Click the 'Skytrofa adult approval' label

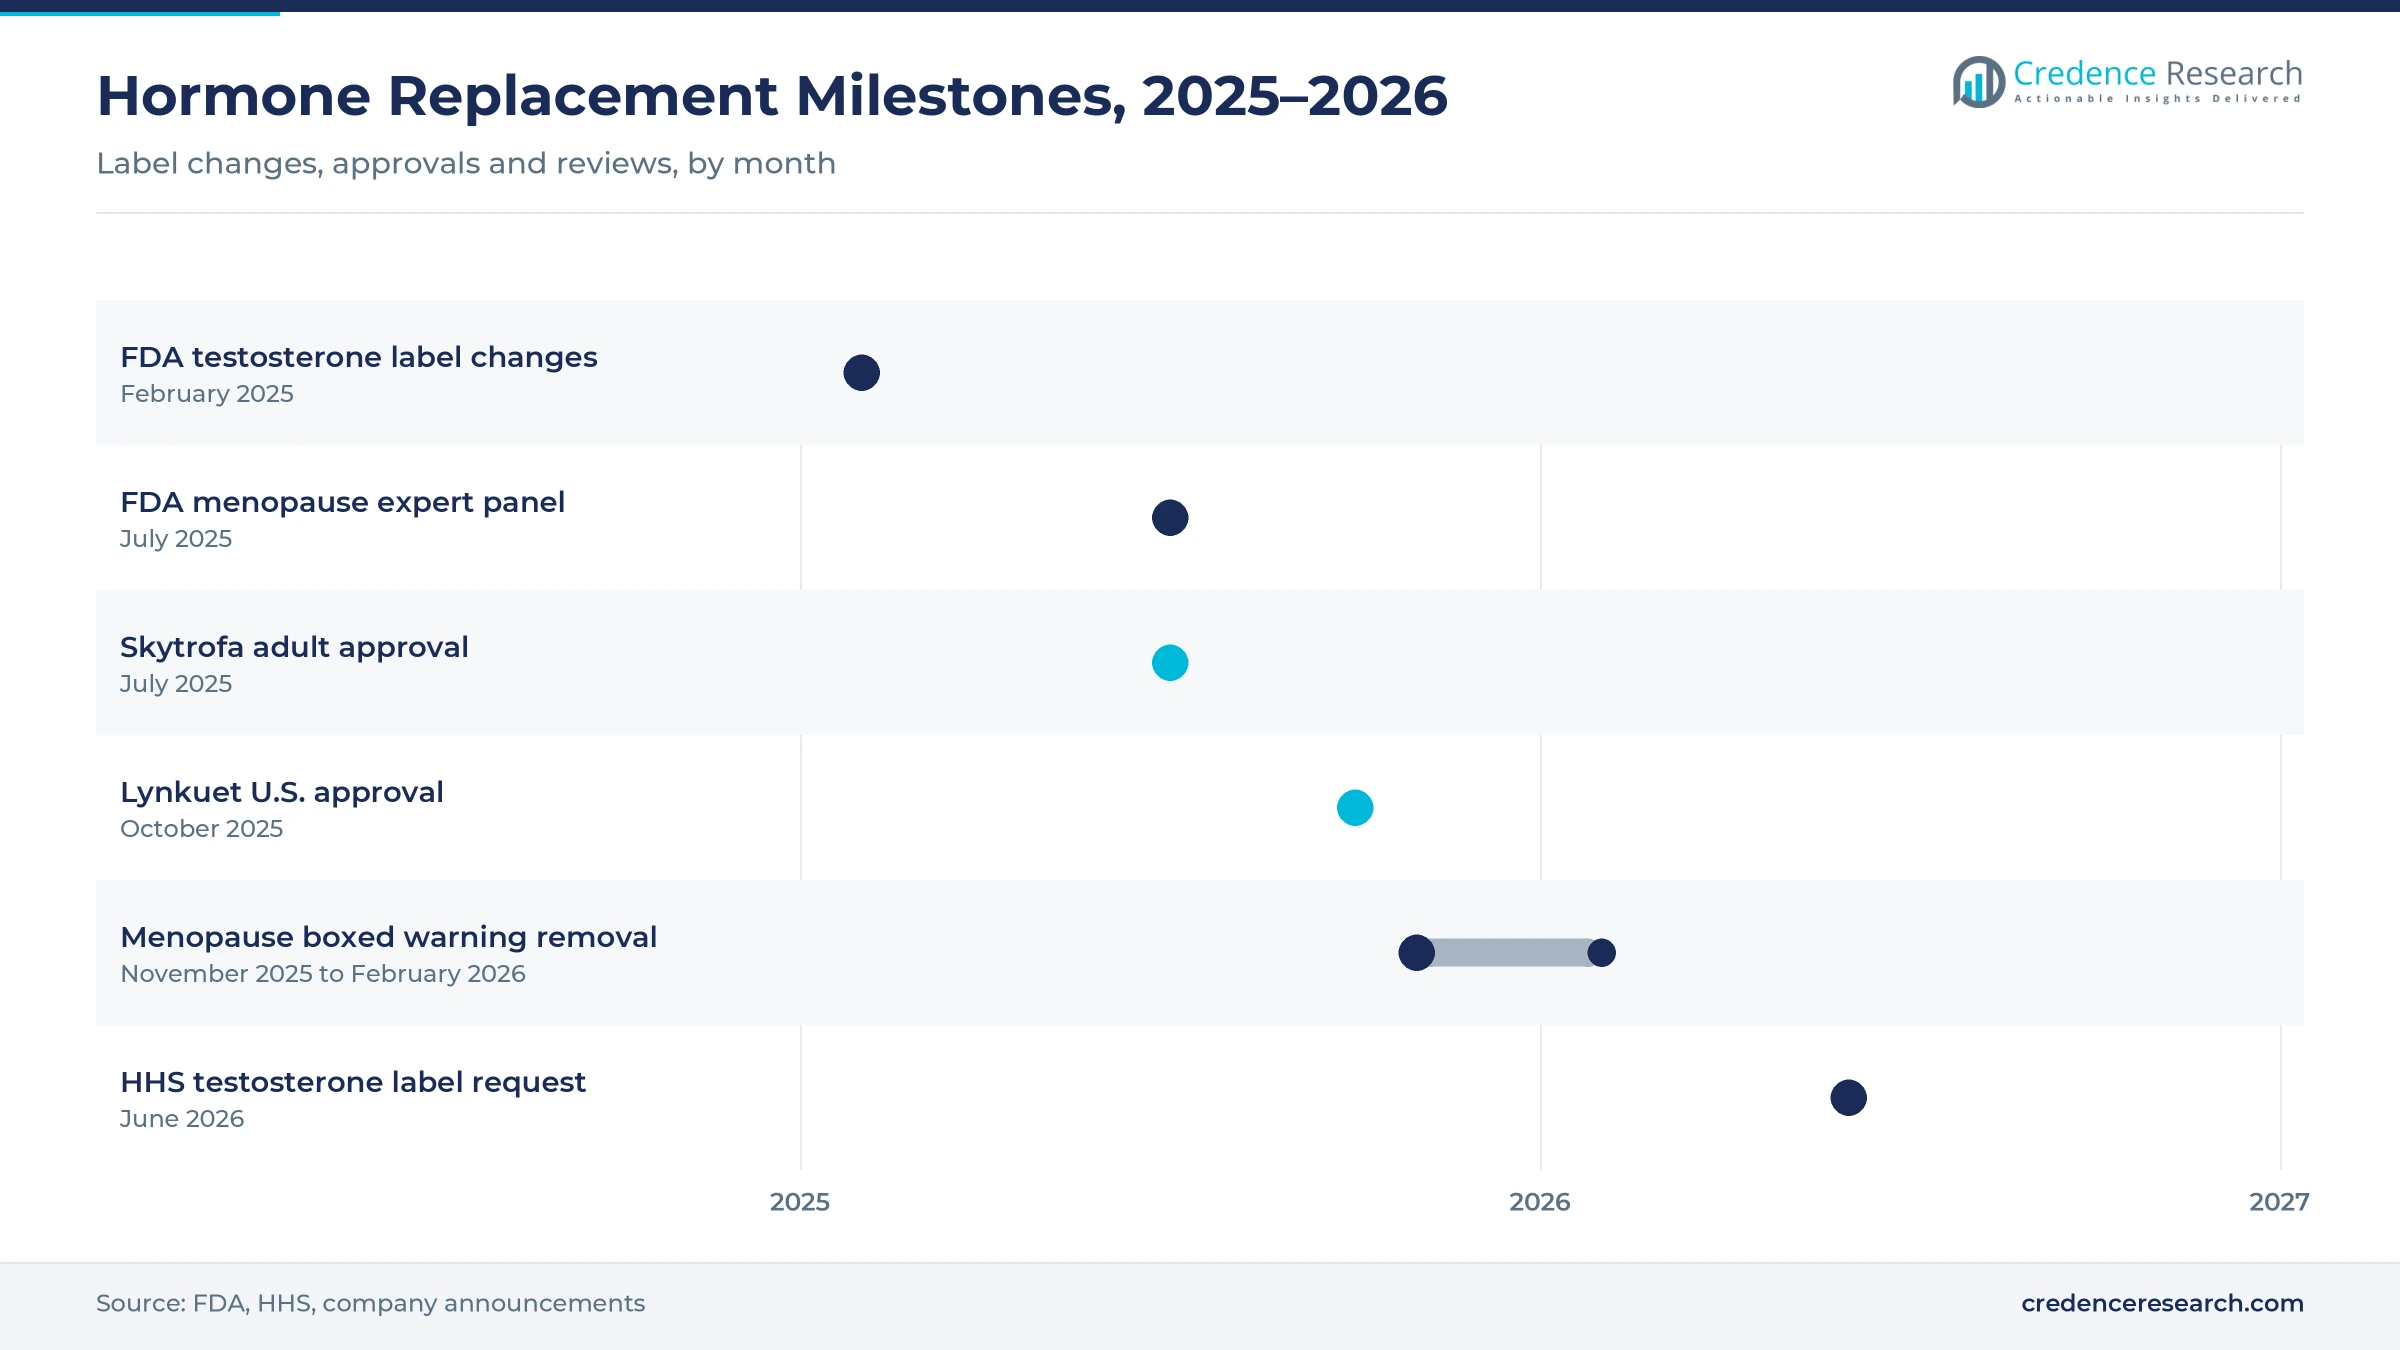tap(294, 647)
